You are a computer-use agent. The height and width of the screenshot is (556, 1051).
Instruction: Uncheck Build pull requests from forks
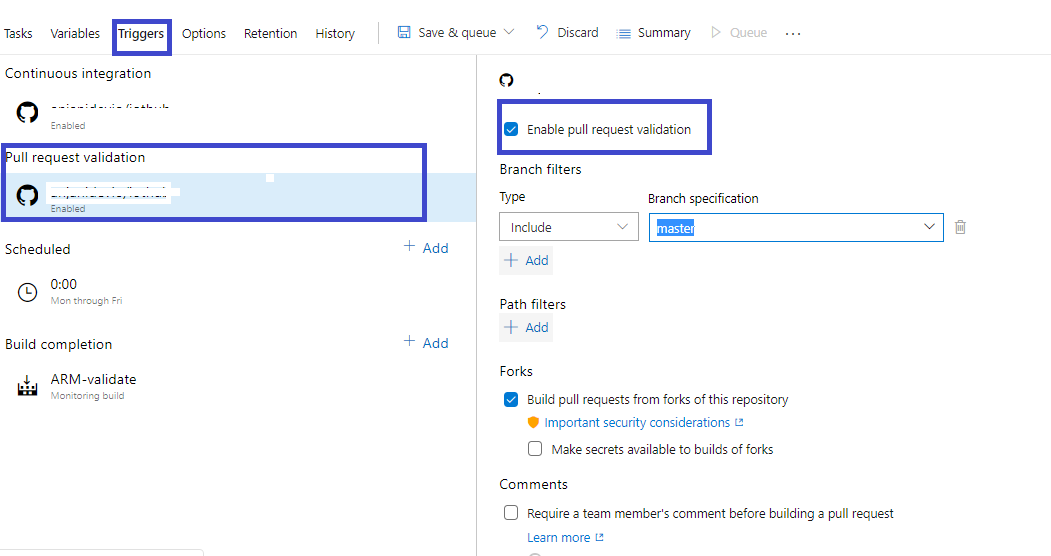coord(511,399)
